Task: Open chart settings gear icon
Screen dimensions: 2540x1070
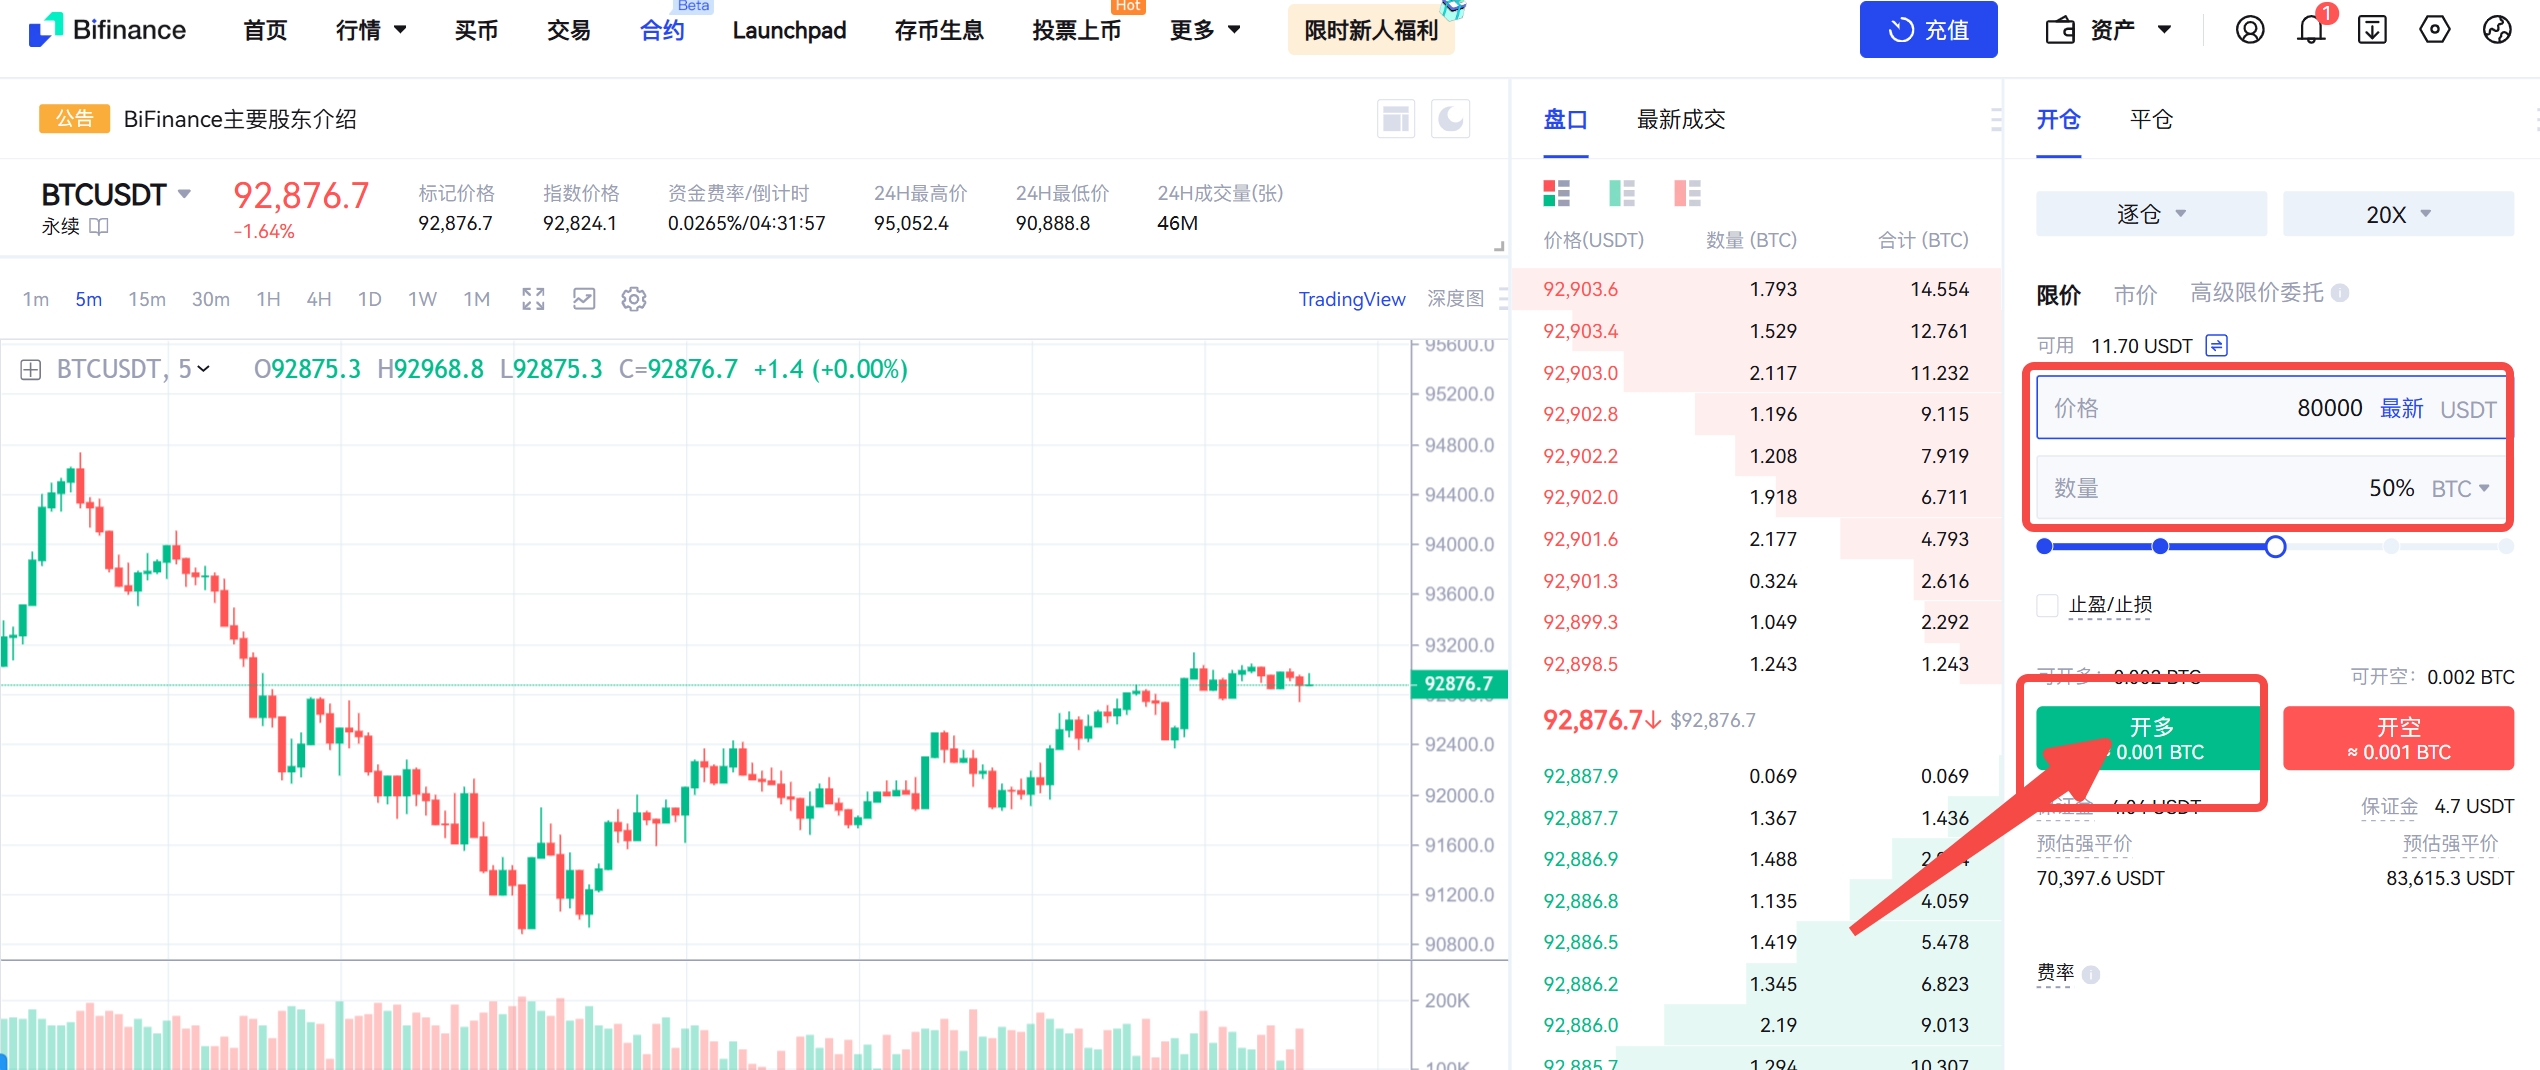Action: point(633,299)
